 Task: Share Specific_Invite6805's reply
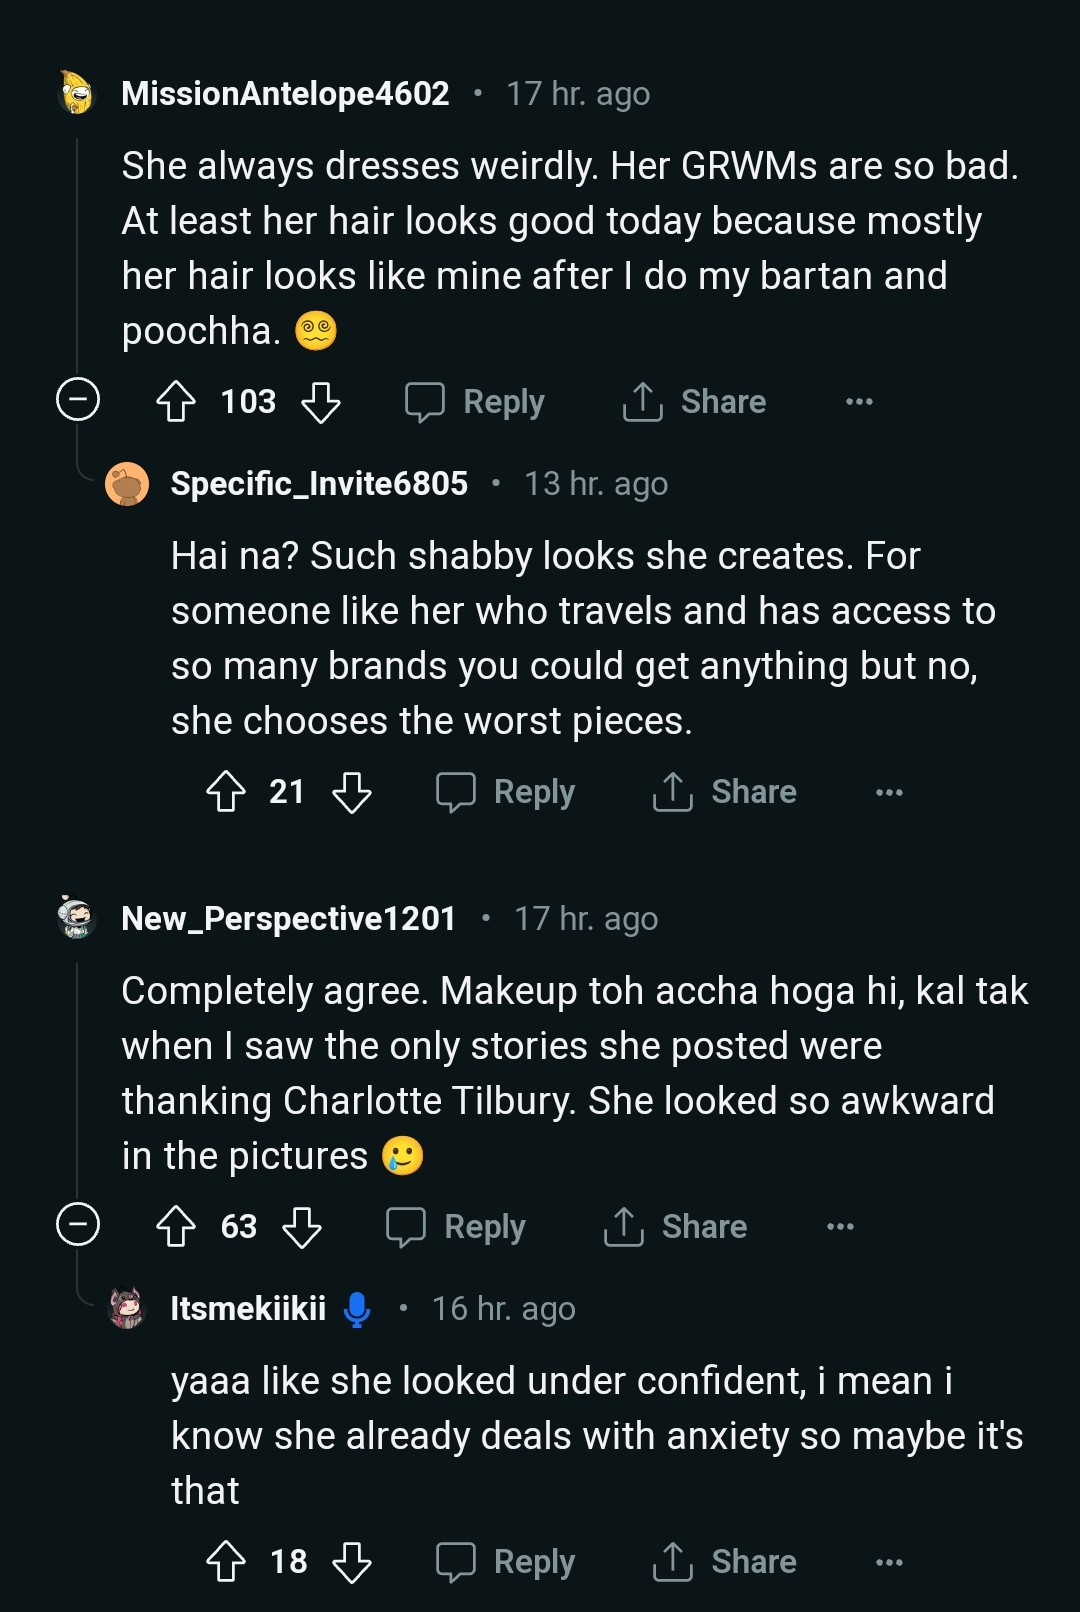pyautogui.click(x=725, y=792)
